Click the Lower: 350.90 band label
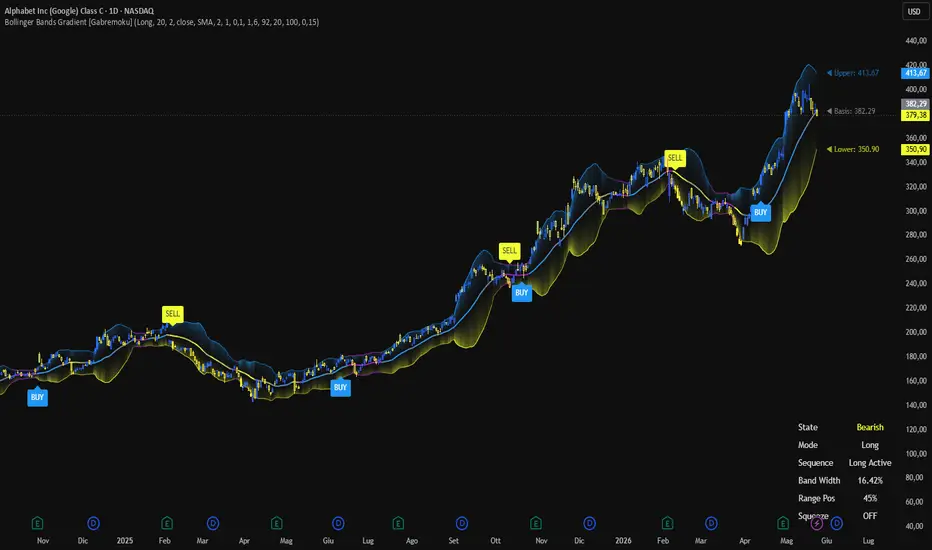The image size is (932, 550). click(853, 149)
